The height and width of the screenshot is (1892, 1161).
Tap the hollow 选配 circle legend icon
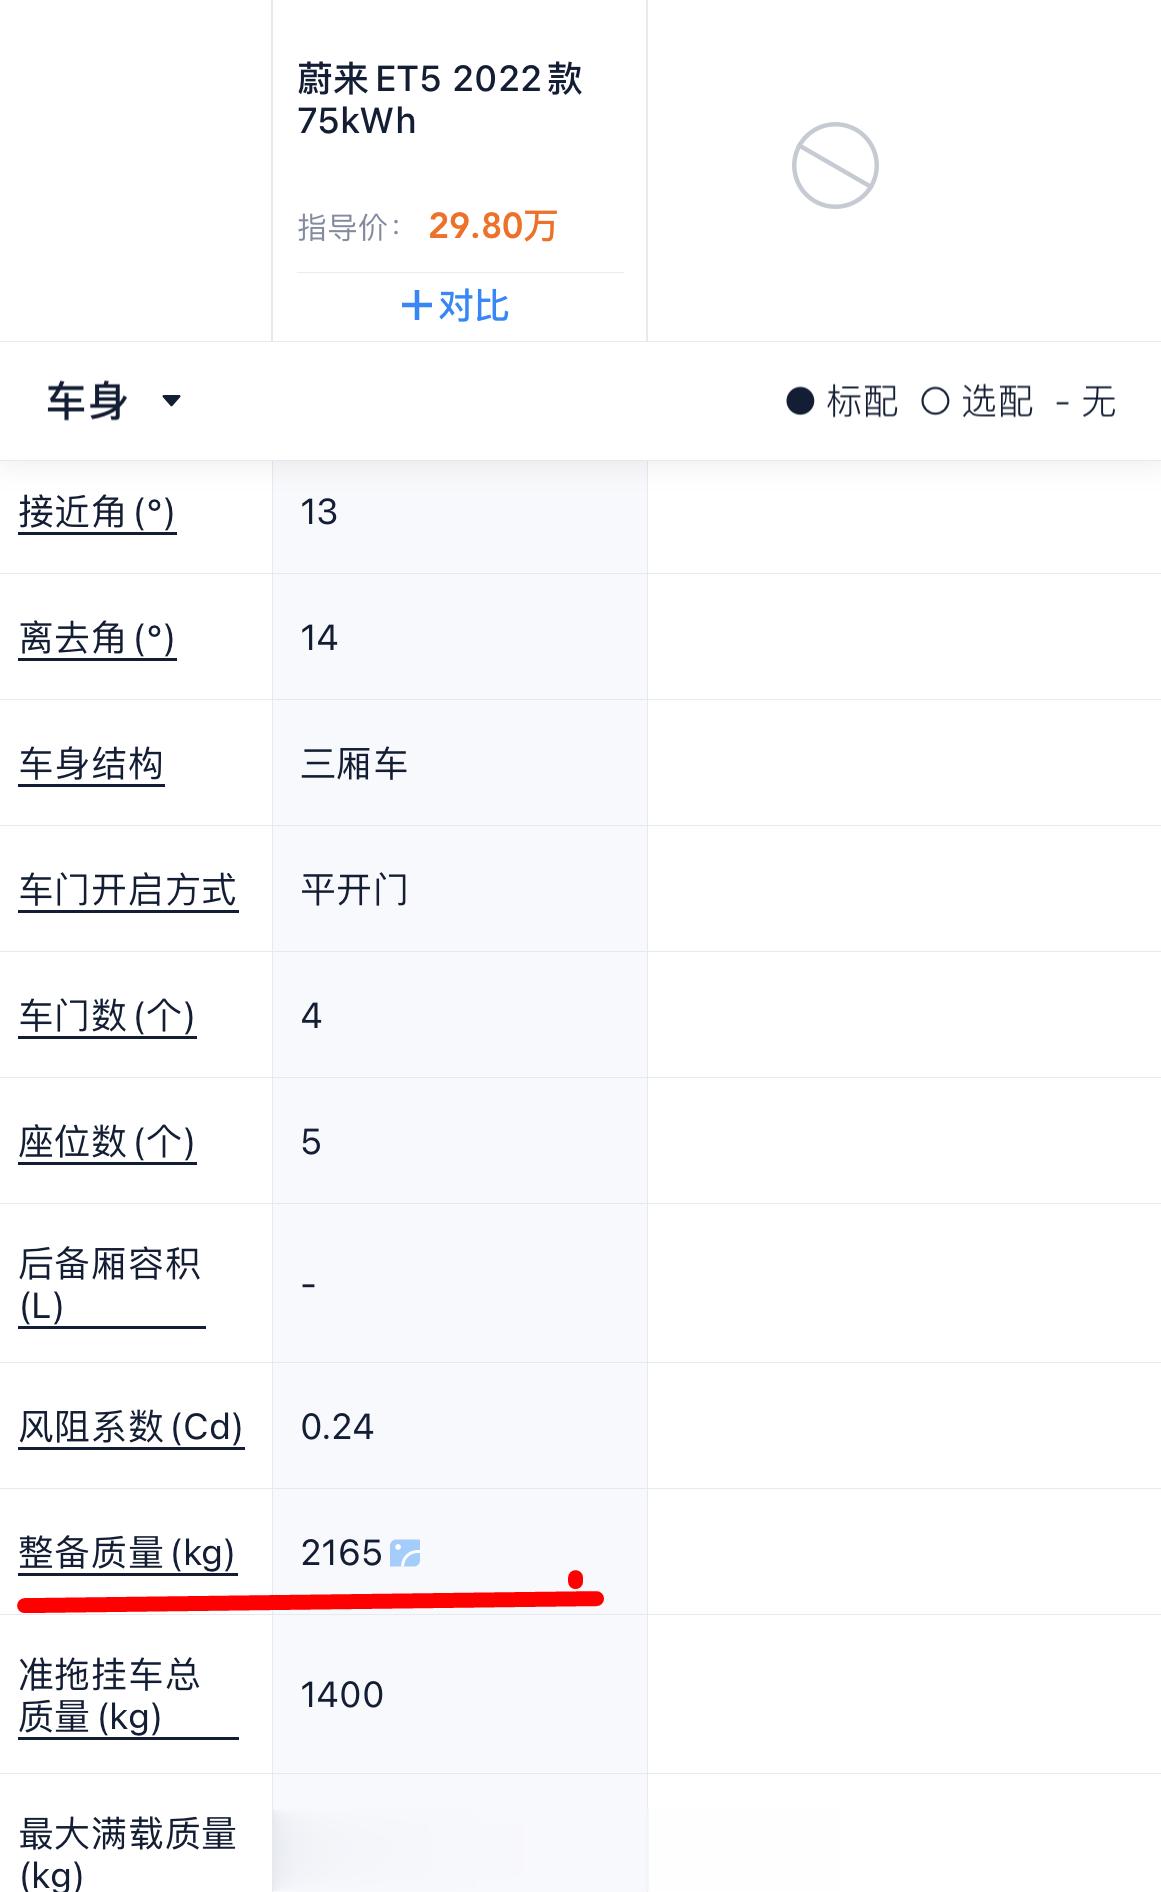point(935,401)
